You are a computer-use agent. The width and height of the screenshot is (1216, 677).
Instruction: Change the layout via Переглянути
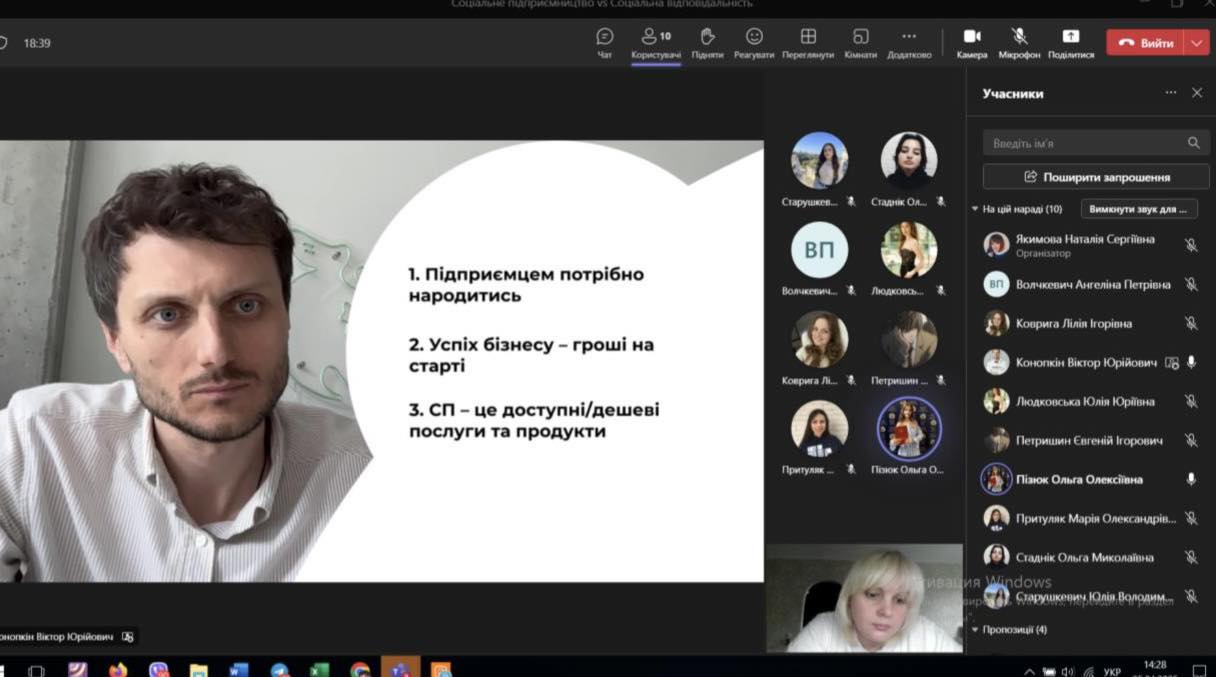pyautogui.click(x=808, y=43)
